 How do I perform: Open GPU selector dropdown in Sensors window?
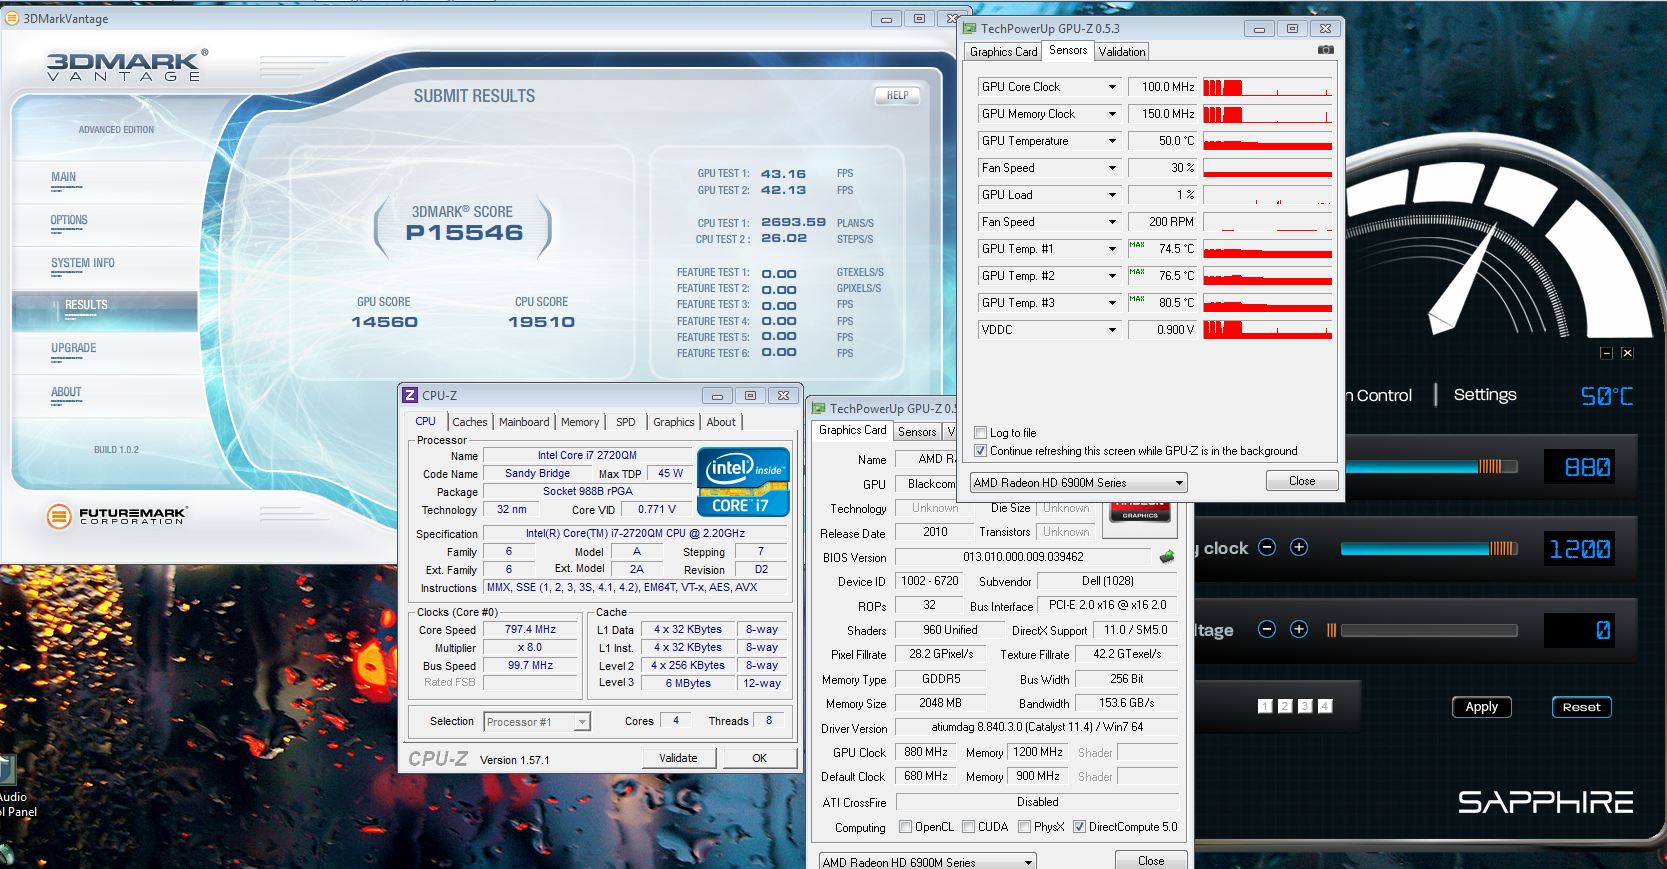(x=1078, y=482)
